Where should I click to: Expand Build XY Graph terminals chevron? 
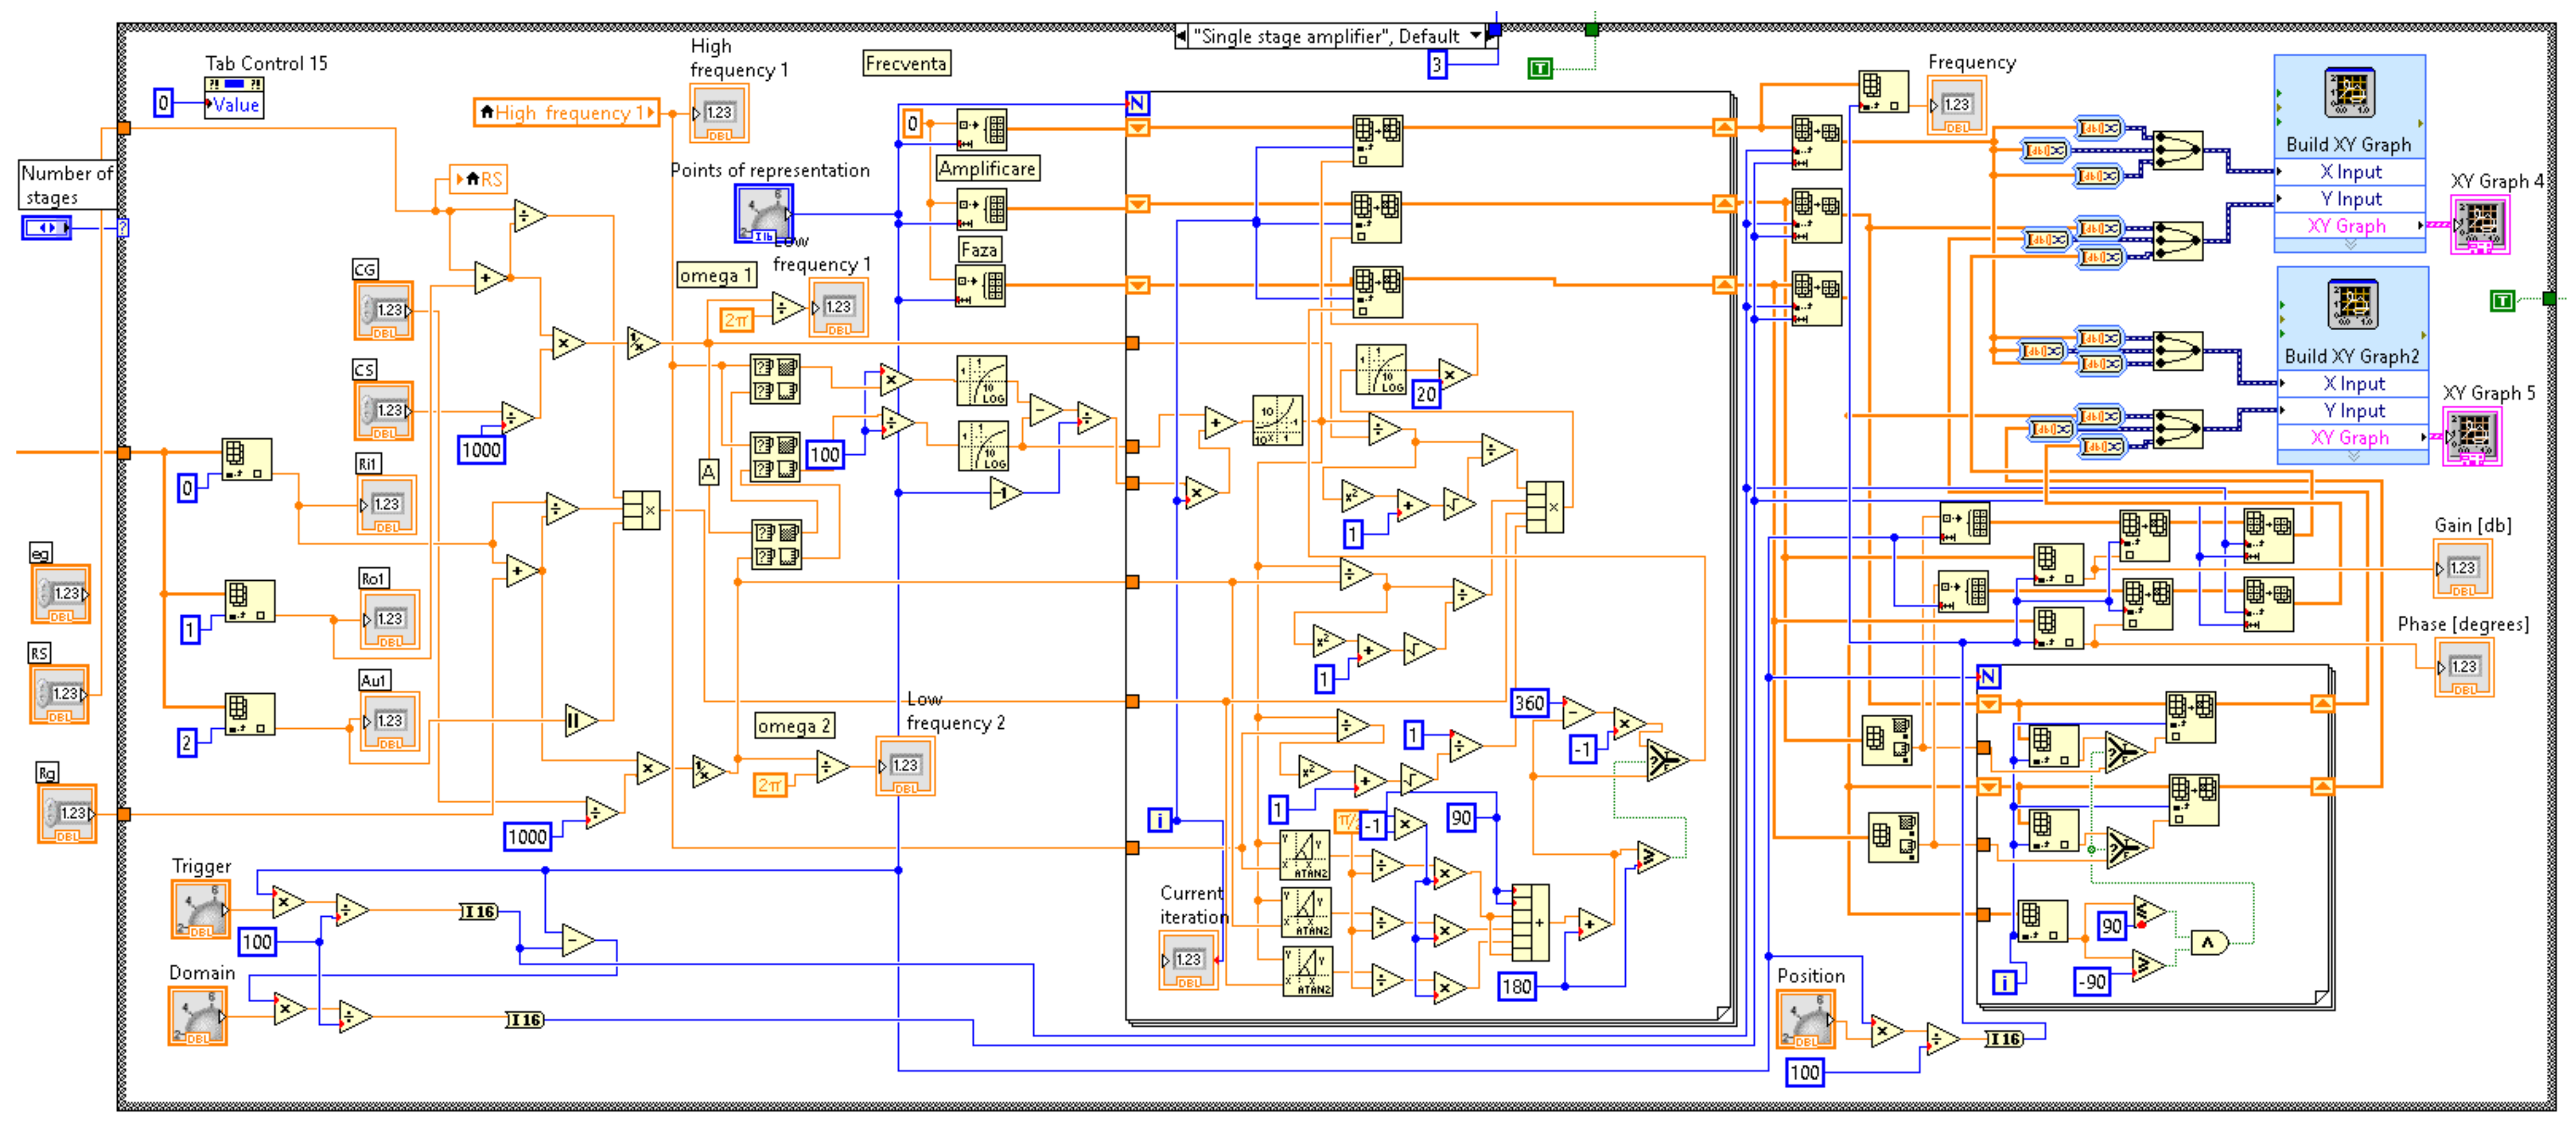pos(2350,245)
